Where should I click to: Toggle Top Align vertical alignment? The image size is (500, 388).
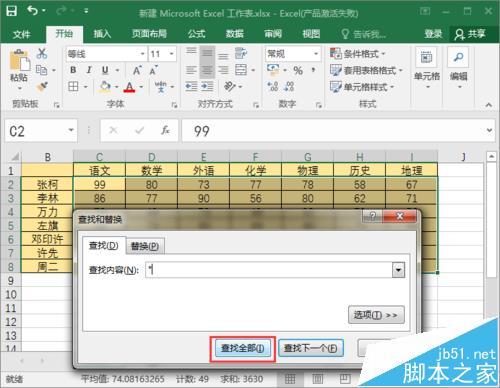191,52
